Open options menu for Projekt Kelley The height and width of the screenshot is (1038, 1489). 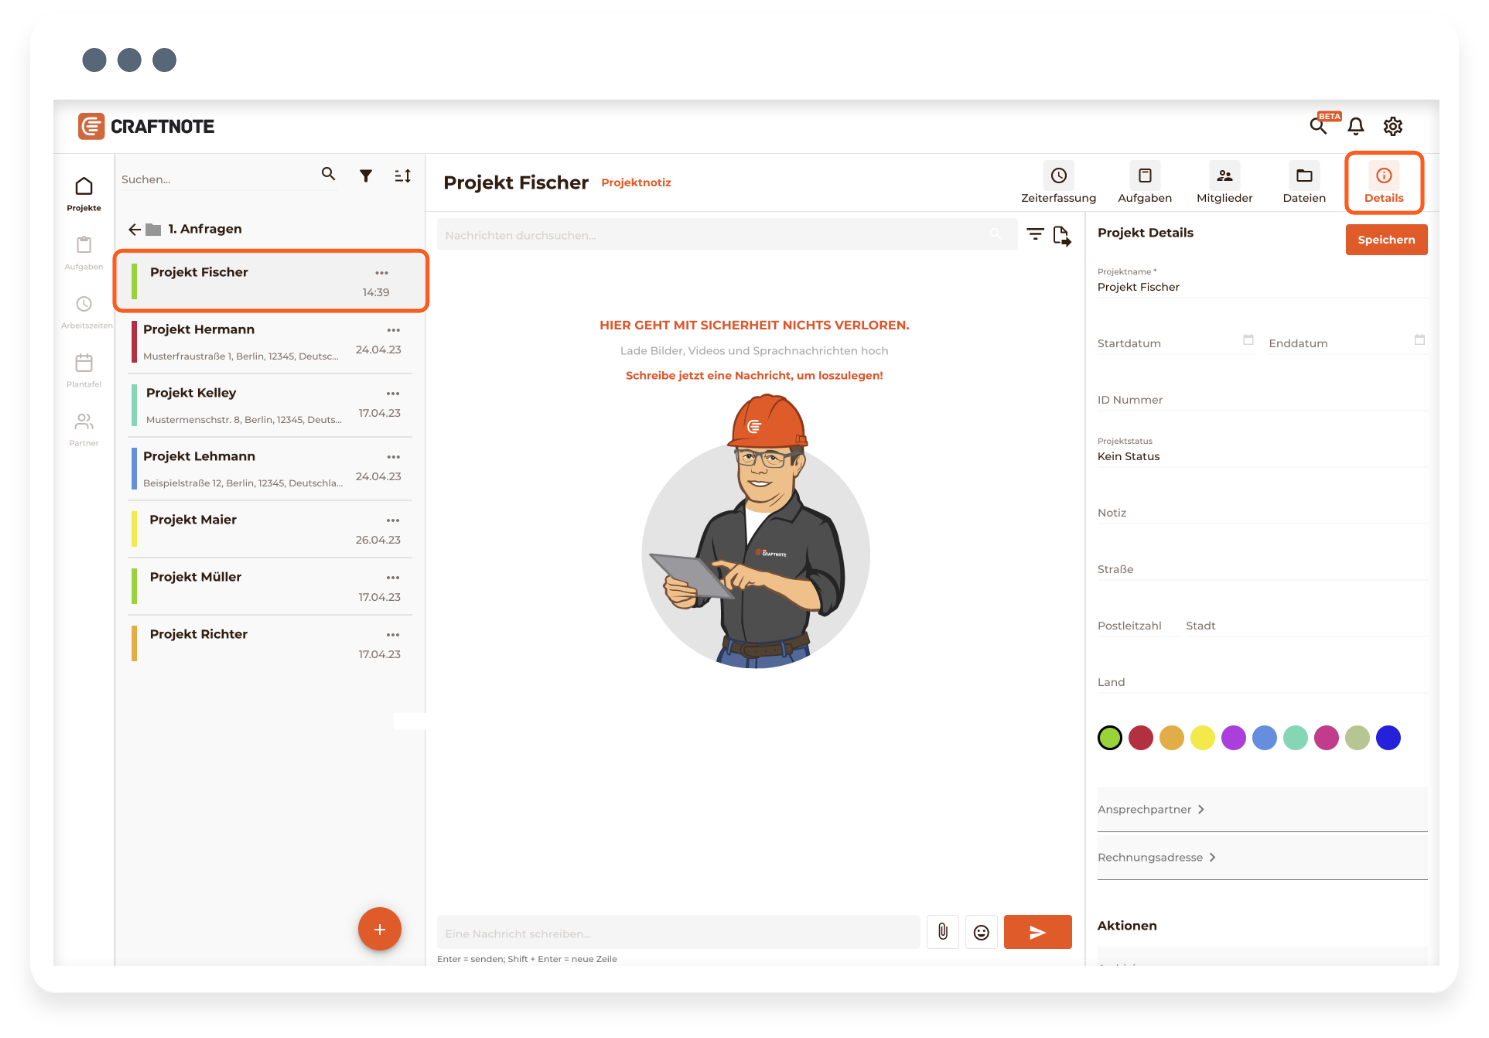point(393,394)
